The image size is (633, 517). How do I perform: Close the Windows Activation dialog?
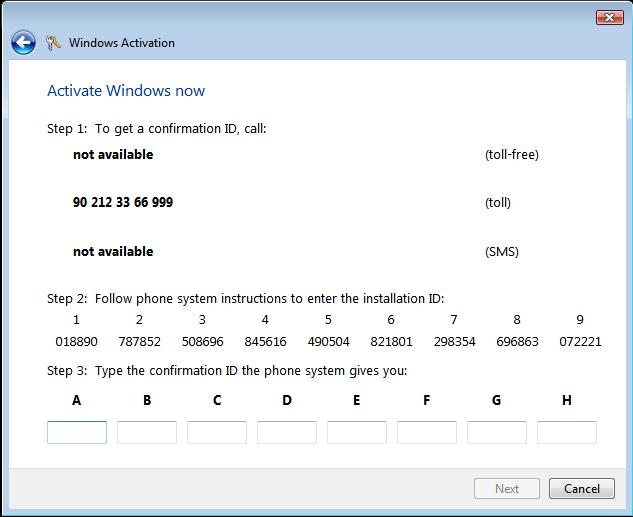pos(610,17)
